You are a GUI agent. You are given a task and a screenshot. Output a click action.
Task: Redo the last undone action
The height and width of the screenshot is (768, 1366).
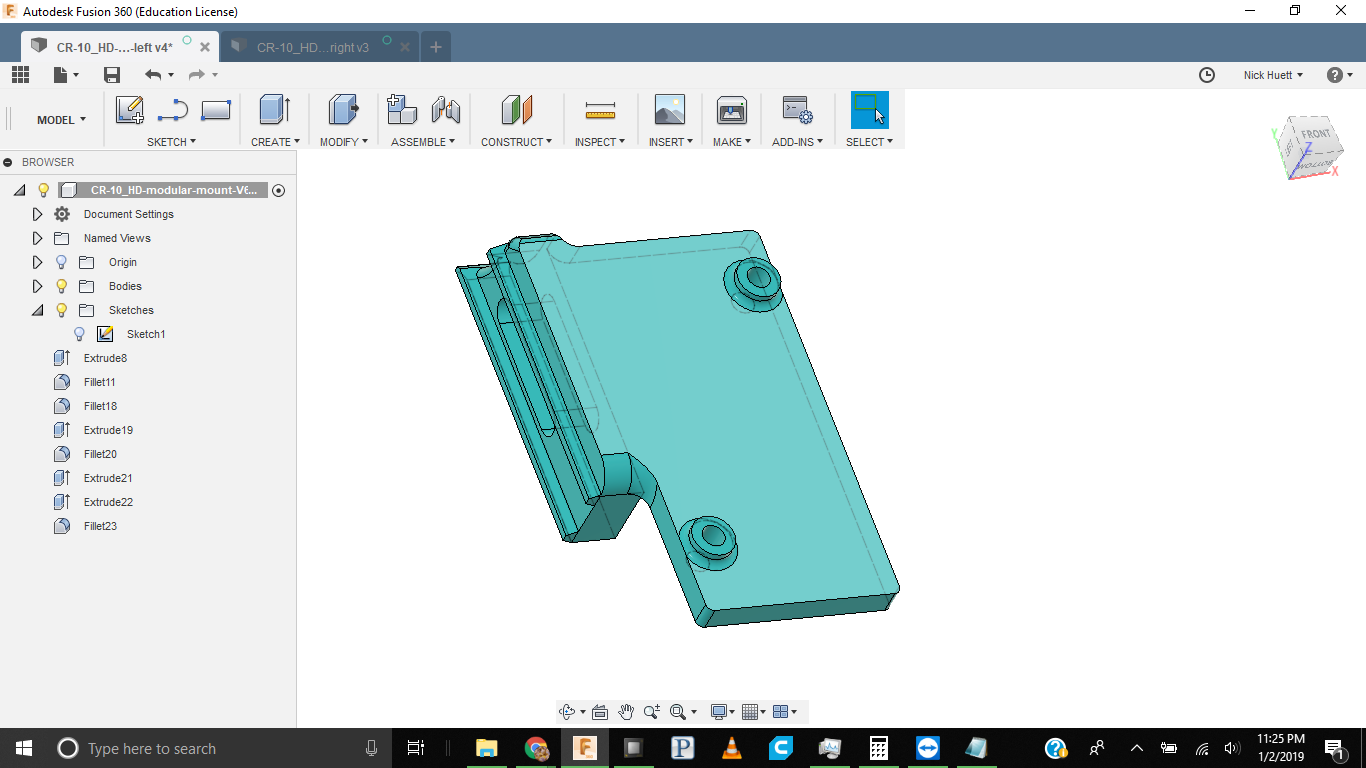pyautogui.click(x=197, y=75)
